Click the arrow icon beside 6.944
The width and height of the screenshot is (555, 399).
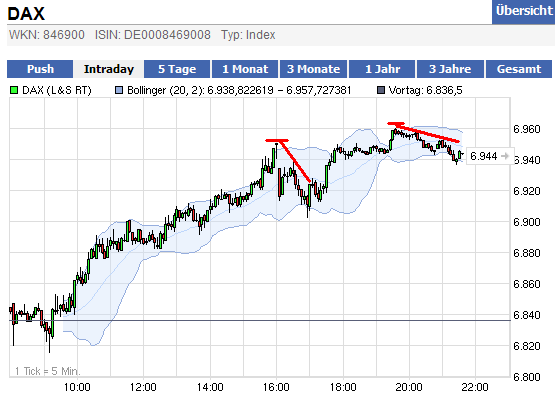[x=505, y=156]
